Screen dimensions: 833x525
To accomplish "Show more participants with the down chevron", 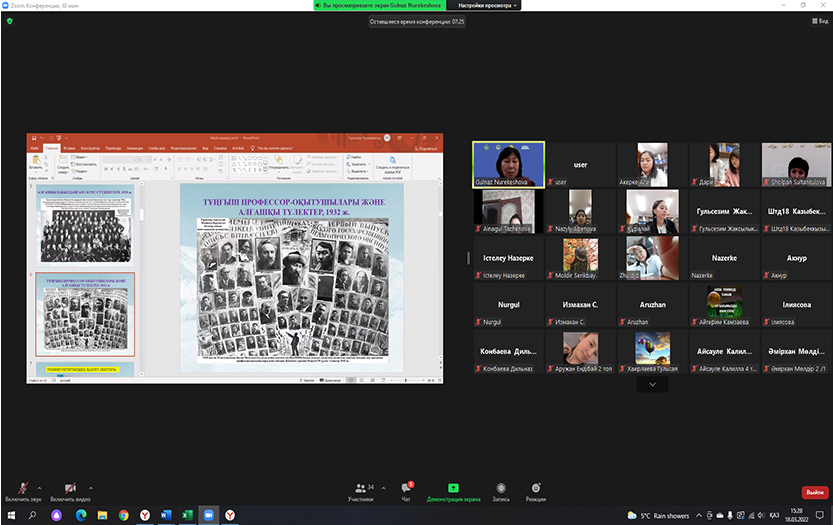I will 652,384.
